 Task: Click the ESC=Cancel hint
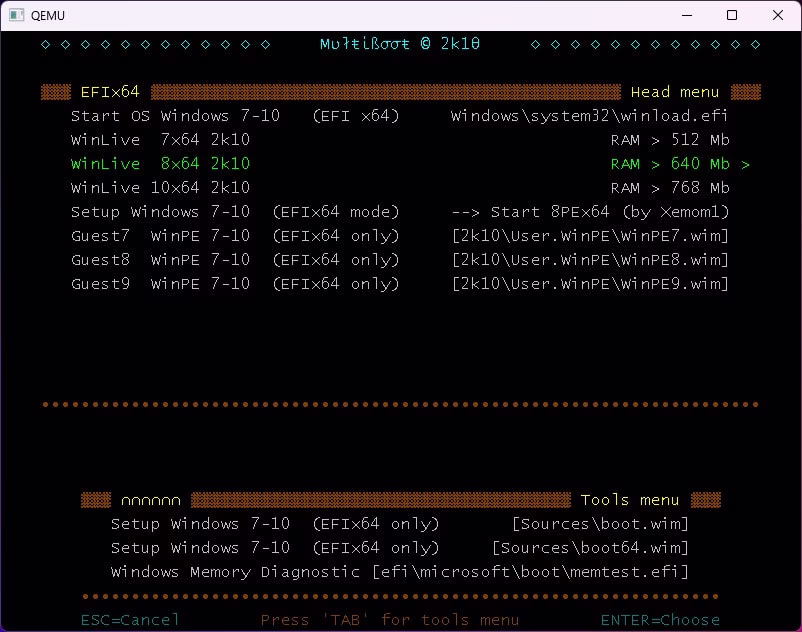(130, 620)
